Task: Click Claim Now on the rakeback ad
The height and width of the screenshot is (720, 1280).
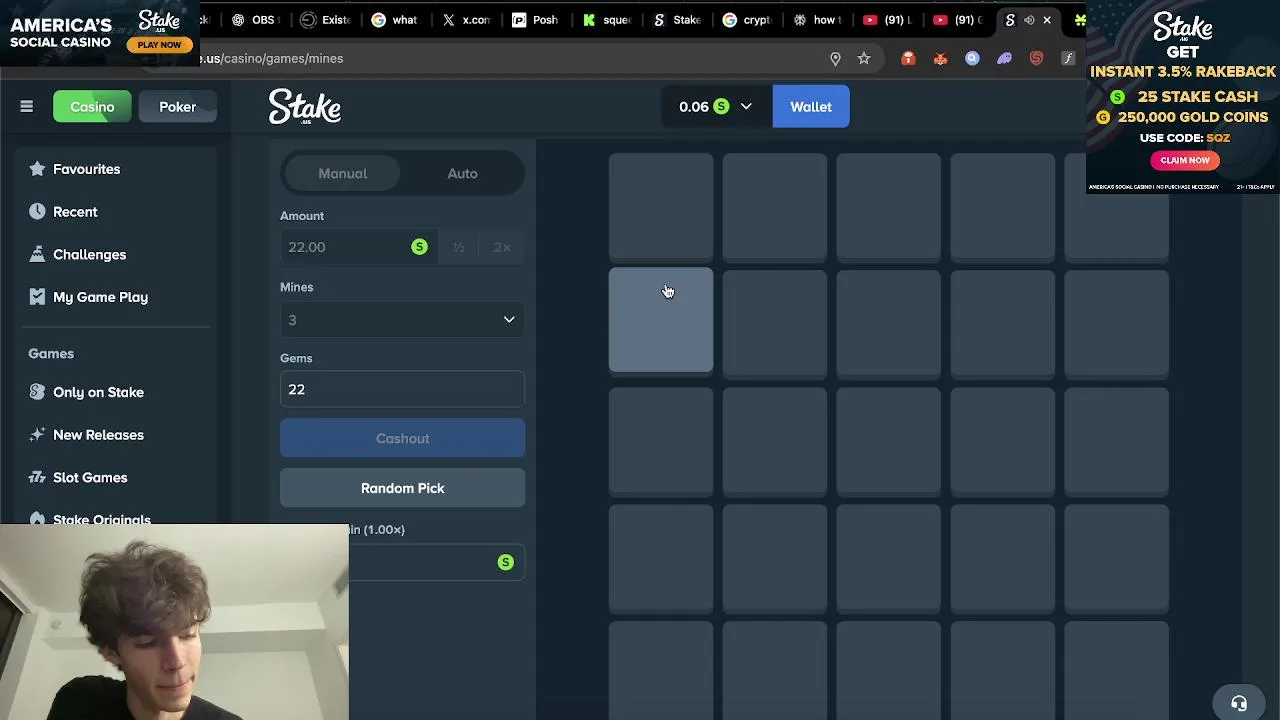Action: (x=1185, y=160)
